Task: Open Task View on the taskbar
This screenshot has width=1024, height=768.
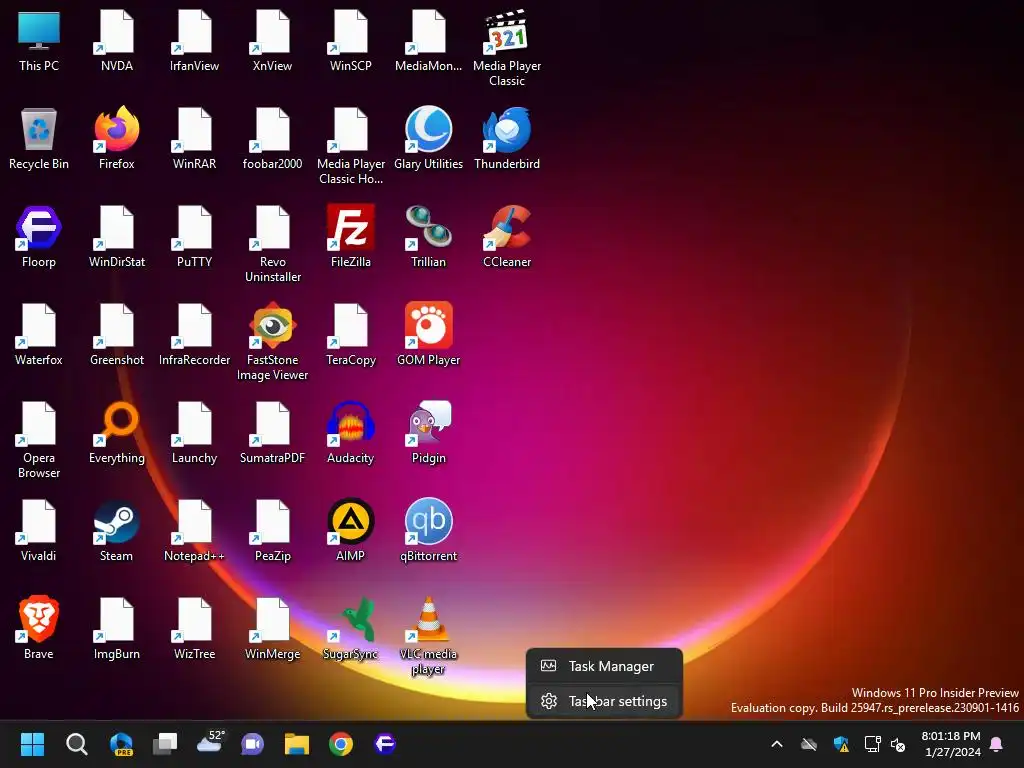Action: (x=165, y=744)
